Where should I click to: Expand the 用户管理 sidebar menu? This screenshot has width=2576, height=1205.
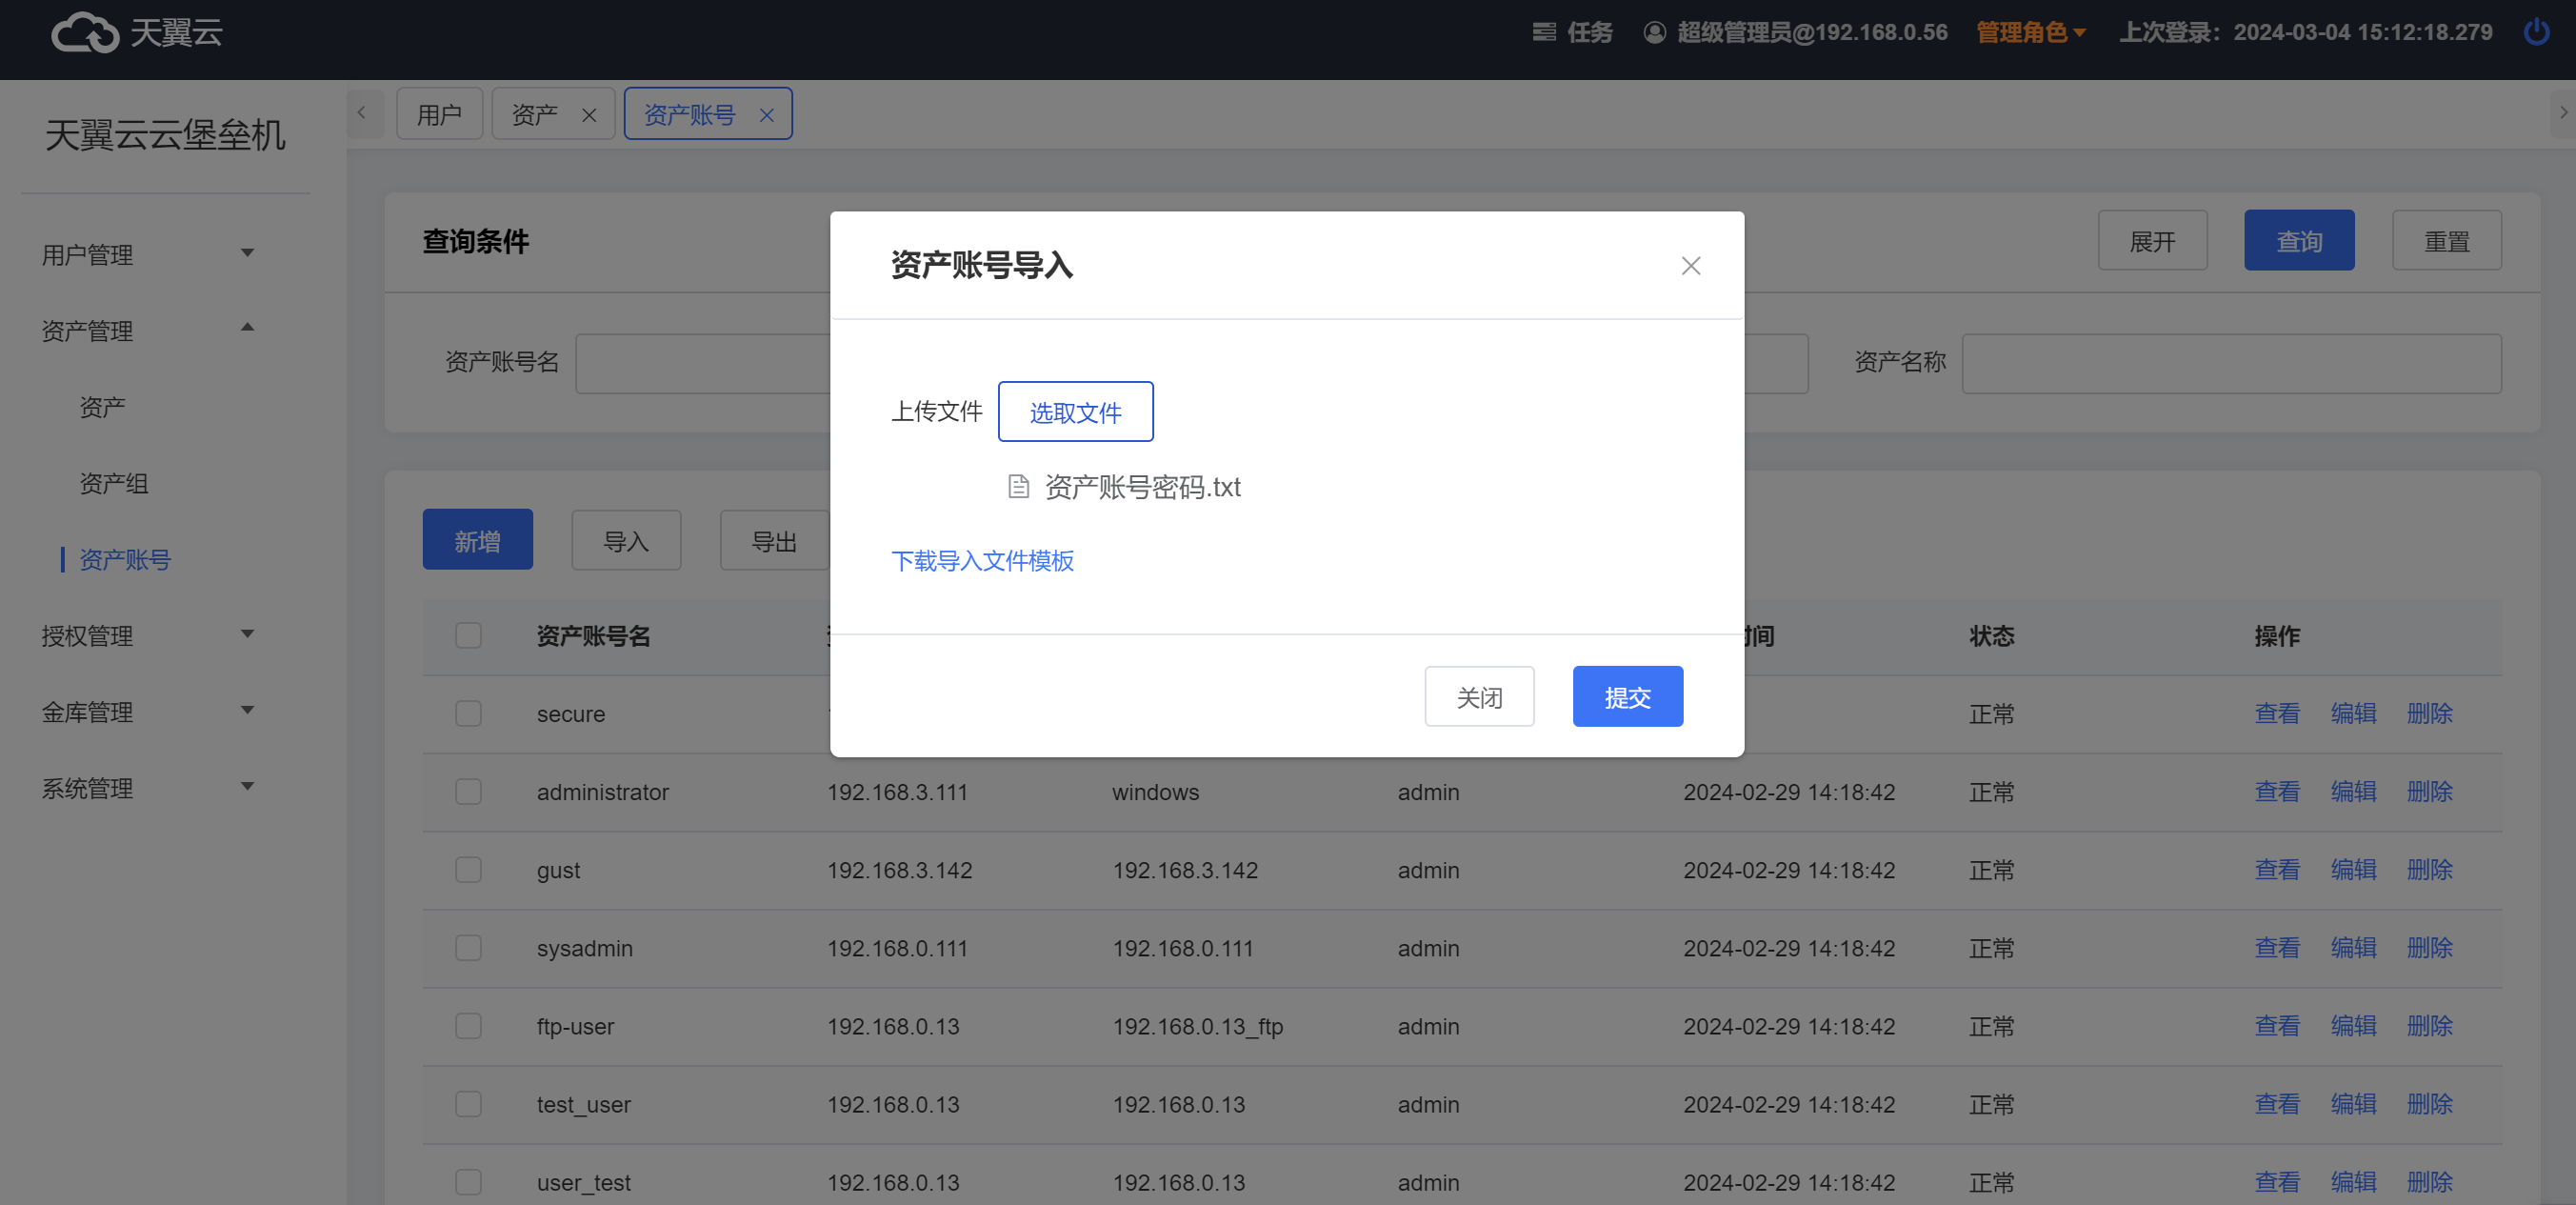click(148, 255)
